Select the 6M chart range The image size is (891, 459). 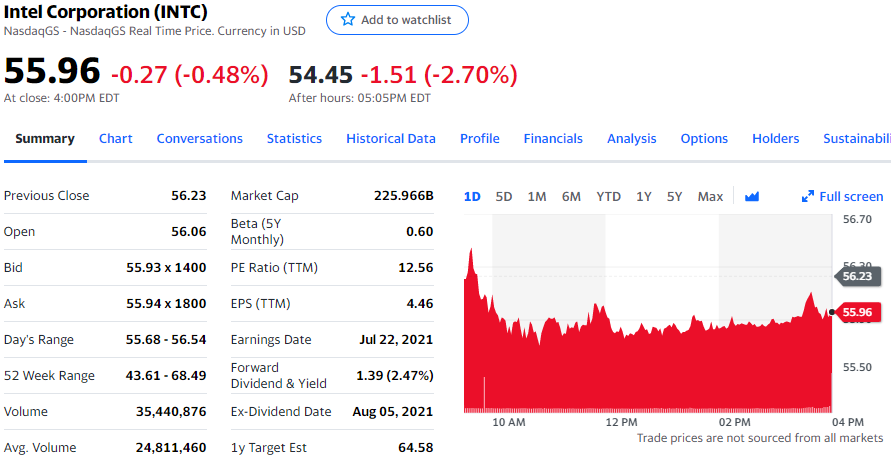tap(571, 197)
